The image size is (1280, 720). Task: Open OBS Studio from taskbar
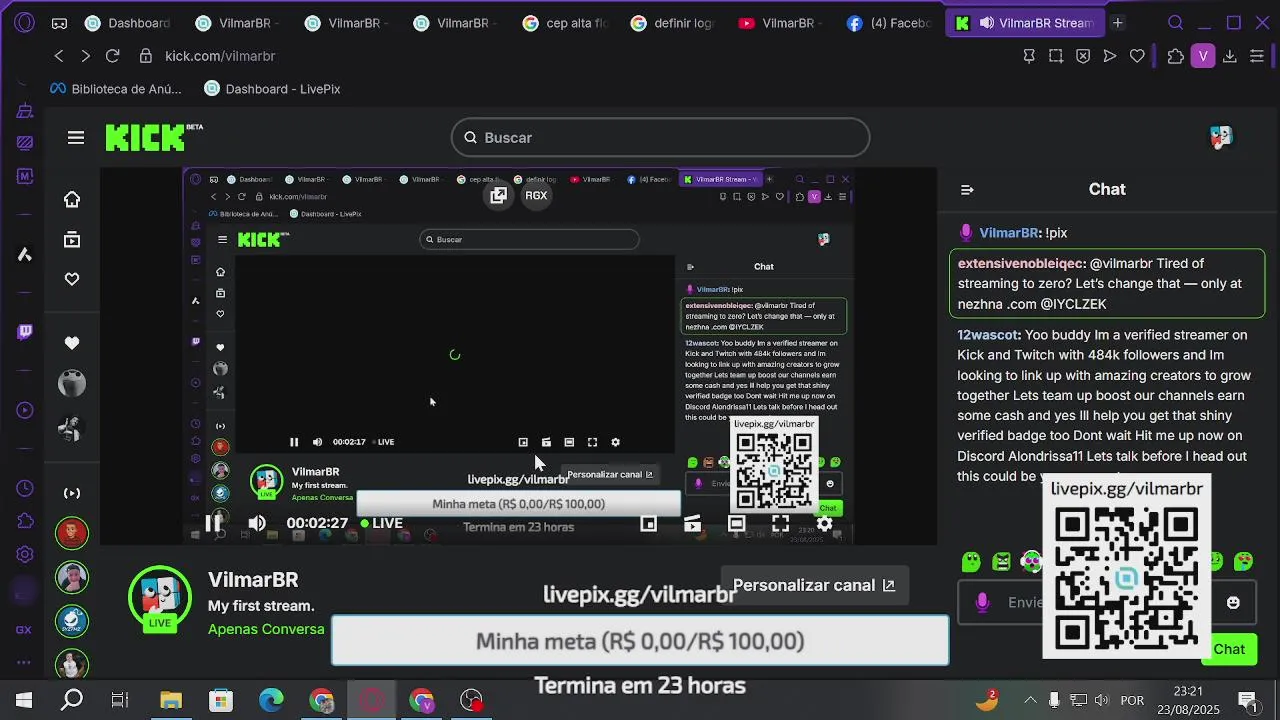click(x=471, y=700)
